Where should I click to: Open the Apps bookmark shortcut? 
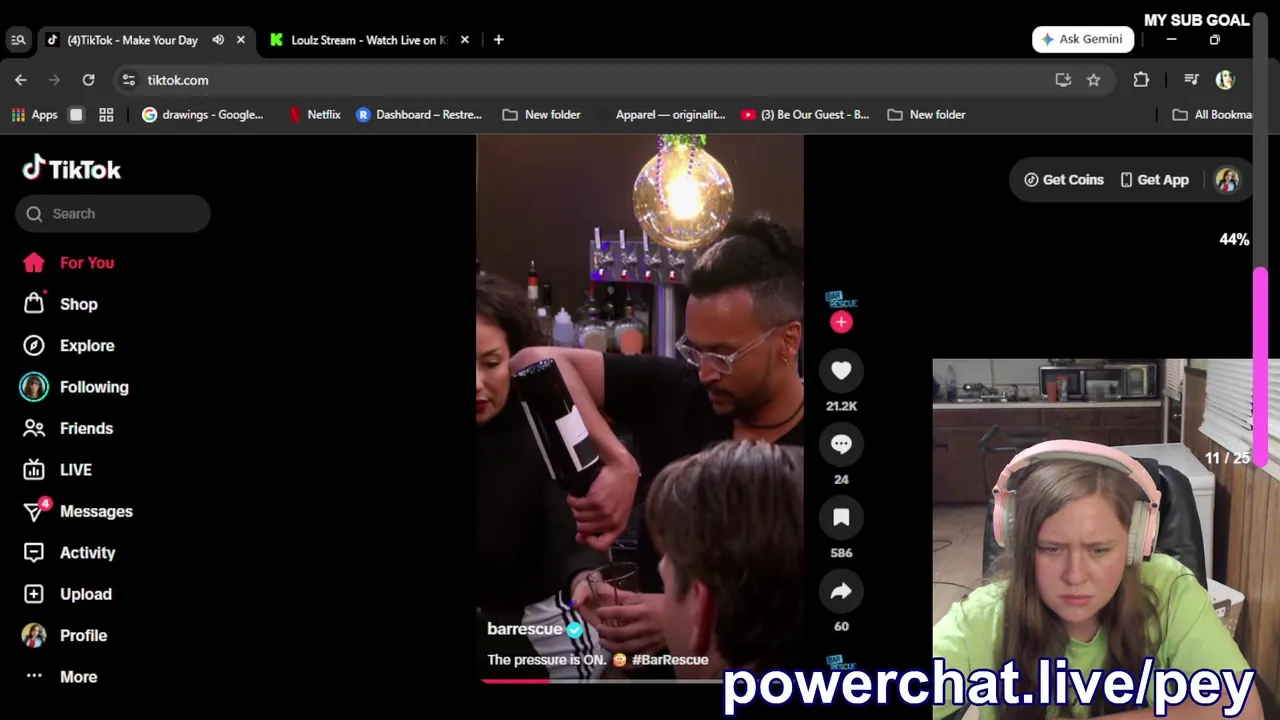pos(34,115)
